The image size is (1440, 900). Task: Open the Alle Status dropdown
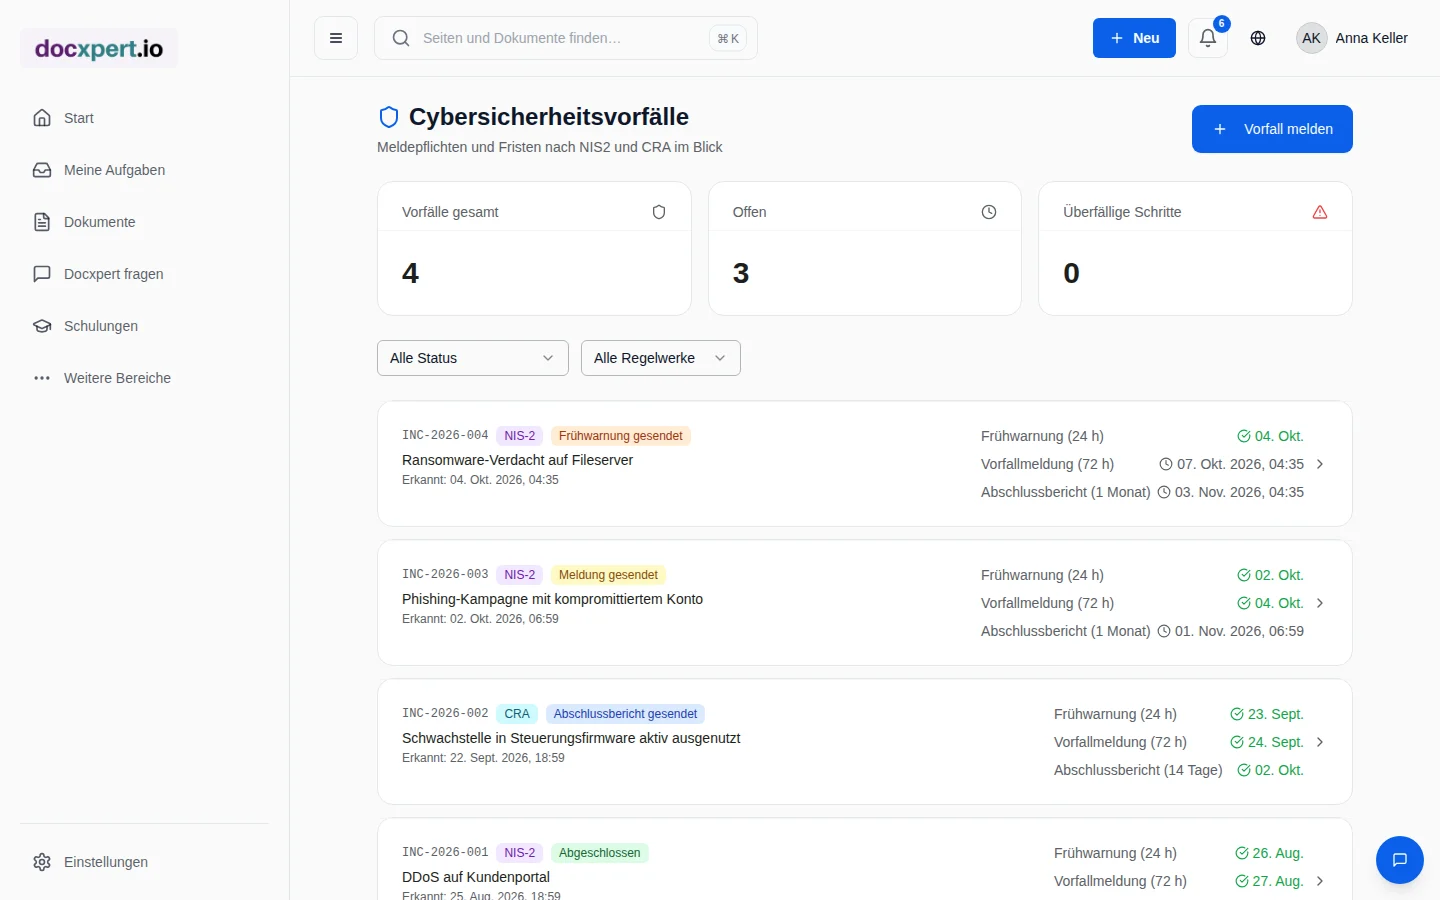pos(473,358)
